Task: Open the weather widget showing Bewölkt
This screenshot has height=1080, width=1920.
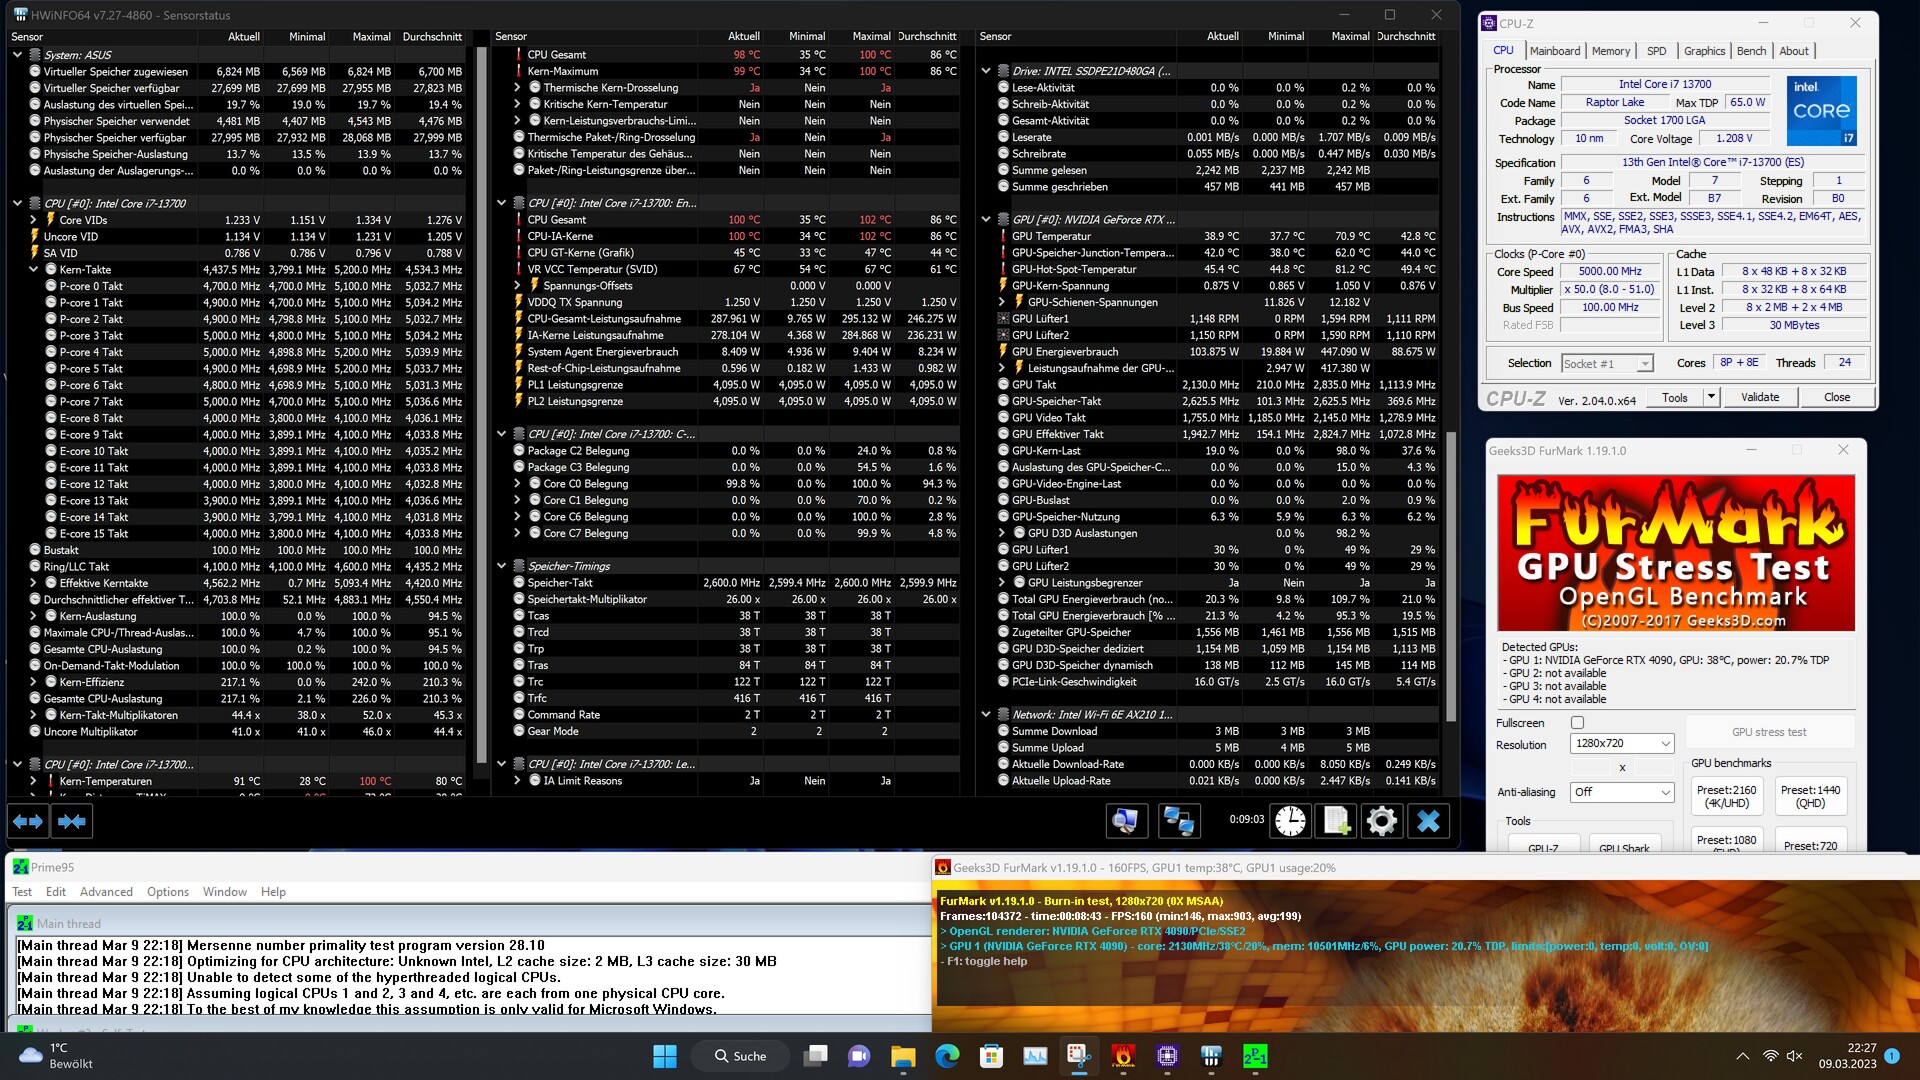Action: (x=57, y=1056)
